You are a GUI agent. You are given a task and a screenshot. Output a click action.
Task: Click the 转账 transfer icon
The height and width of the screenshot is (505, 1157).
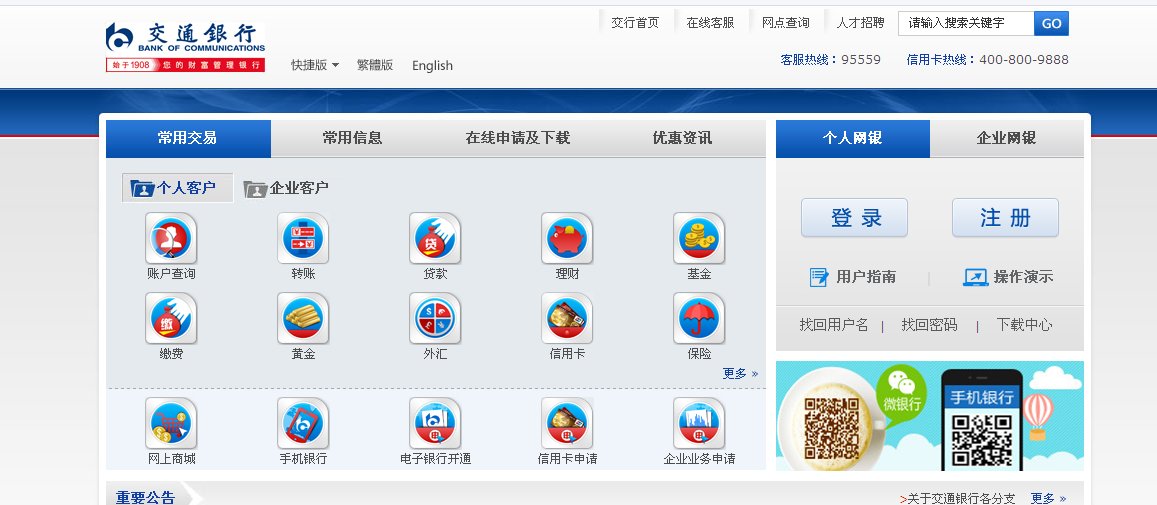pyautogui.click(x=303, y=238)
